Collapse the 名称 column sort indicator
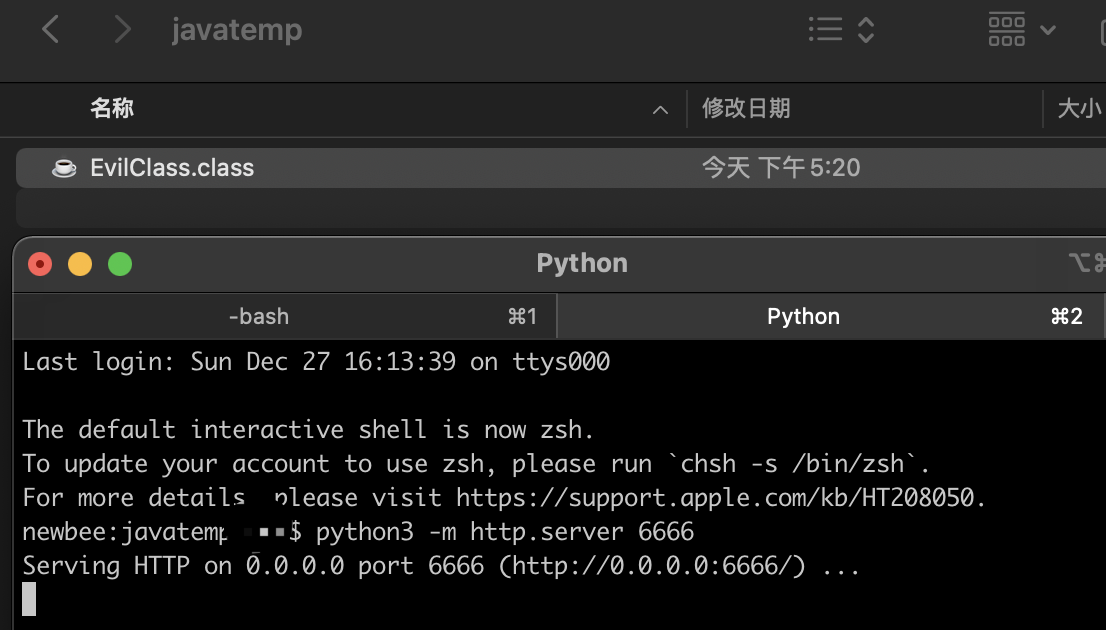The height and width of the screenshot is (630, 1106). (x=659, y=109)
